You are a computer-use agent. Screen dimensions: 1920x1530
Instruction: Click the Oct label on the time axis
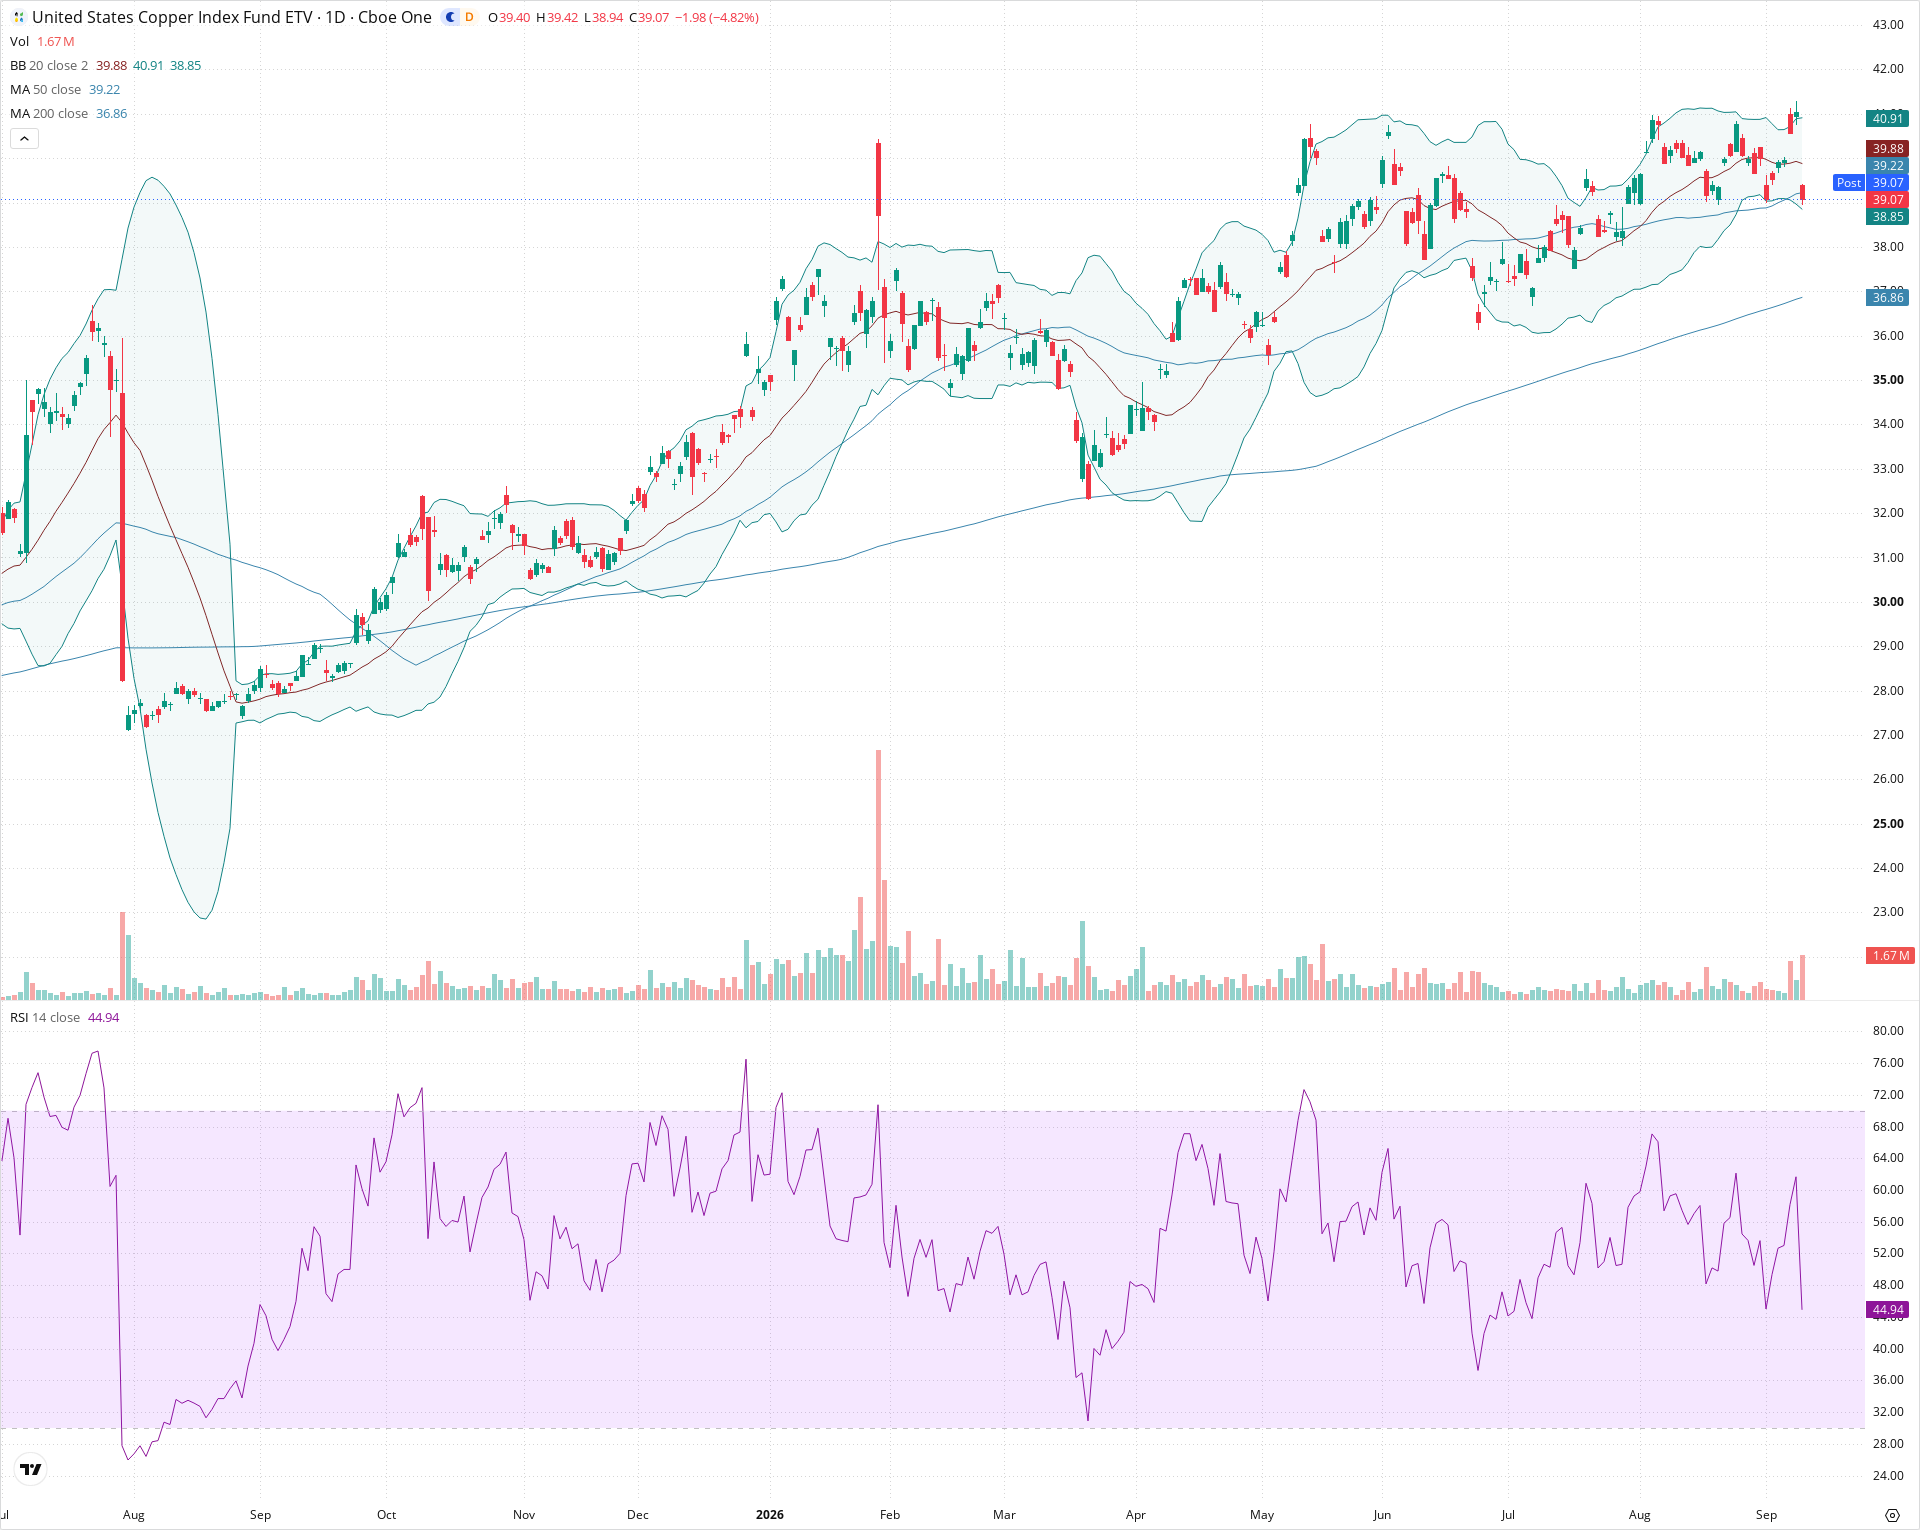click(386, 1515)
